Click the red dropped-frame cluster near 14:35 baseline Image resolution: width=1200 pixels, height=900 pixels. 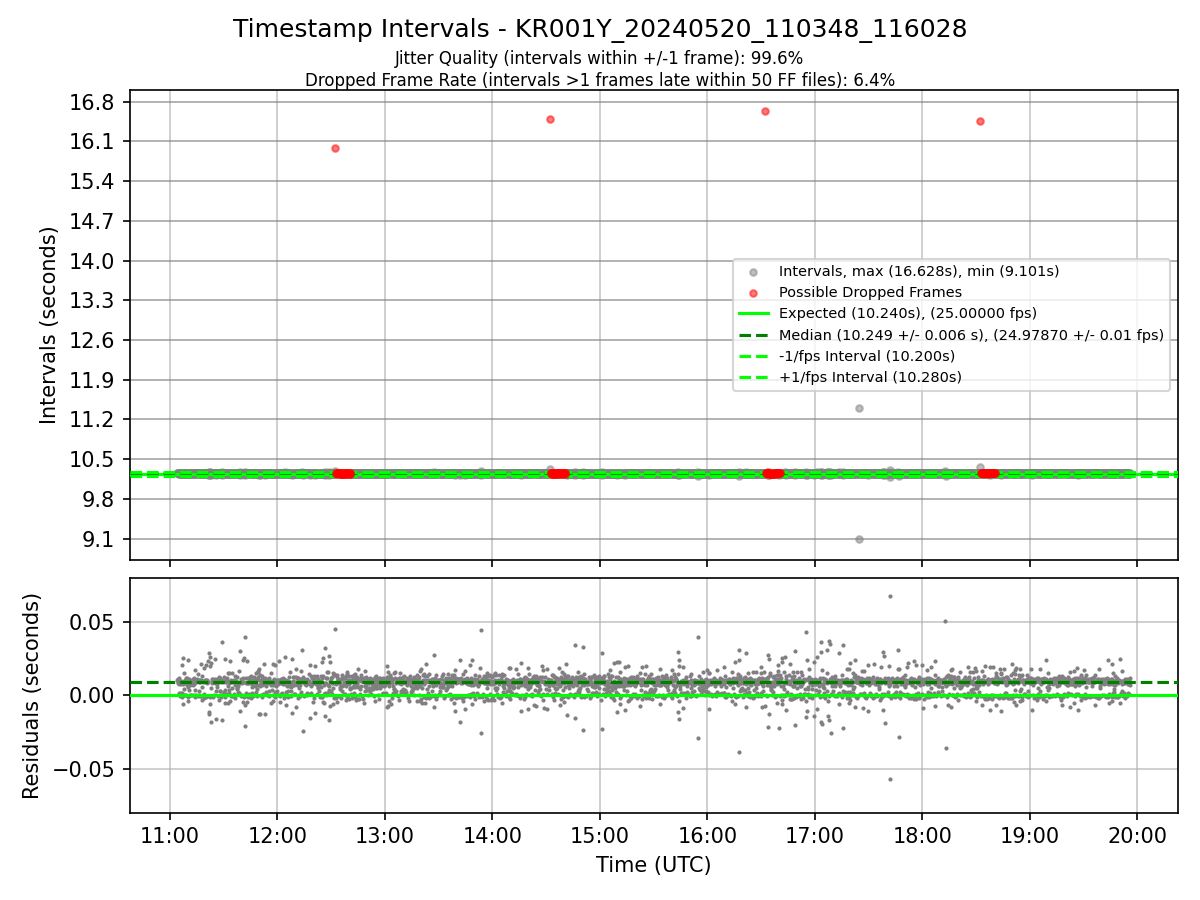558,473
